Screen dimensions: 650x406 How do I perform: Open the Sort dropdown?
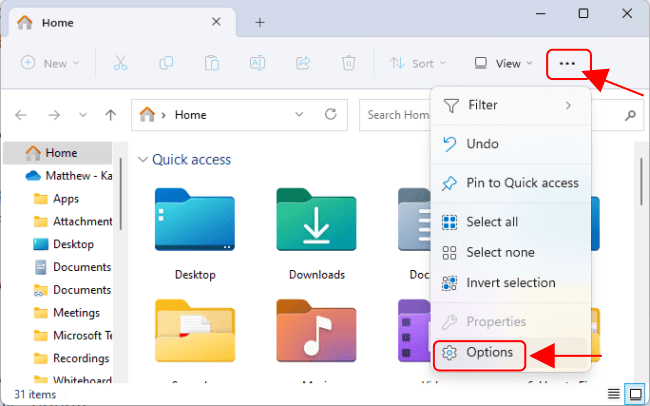418,63
